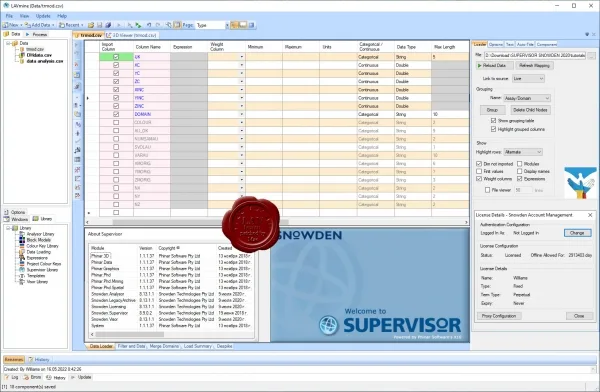Click the Refresh Mapping button
Image resolution: width=600 pixels, height=392 pixels.
point(534,65)
